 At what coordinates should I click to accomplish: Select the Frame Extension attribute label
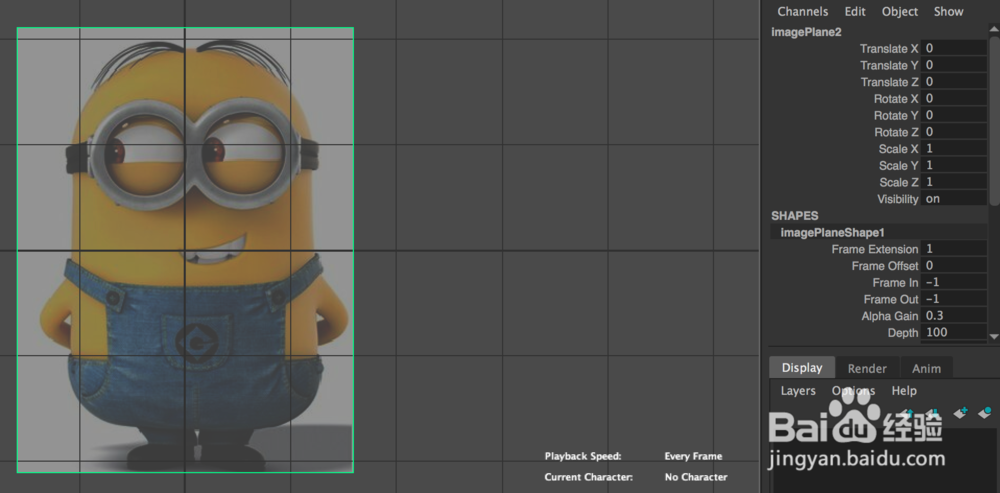(875, 249)
